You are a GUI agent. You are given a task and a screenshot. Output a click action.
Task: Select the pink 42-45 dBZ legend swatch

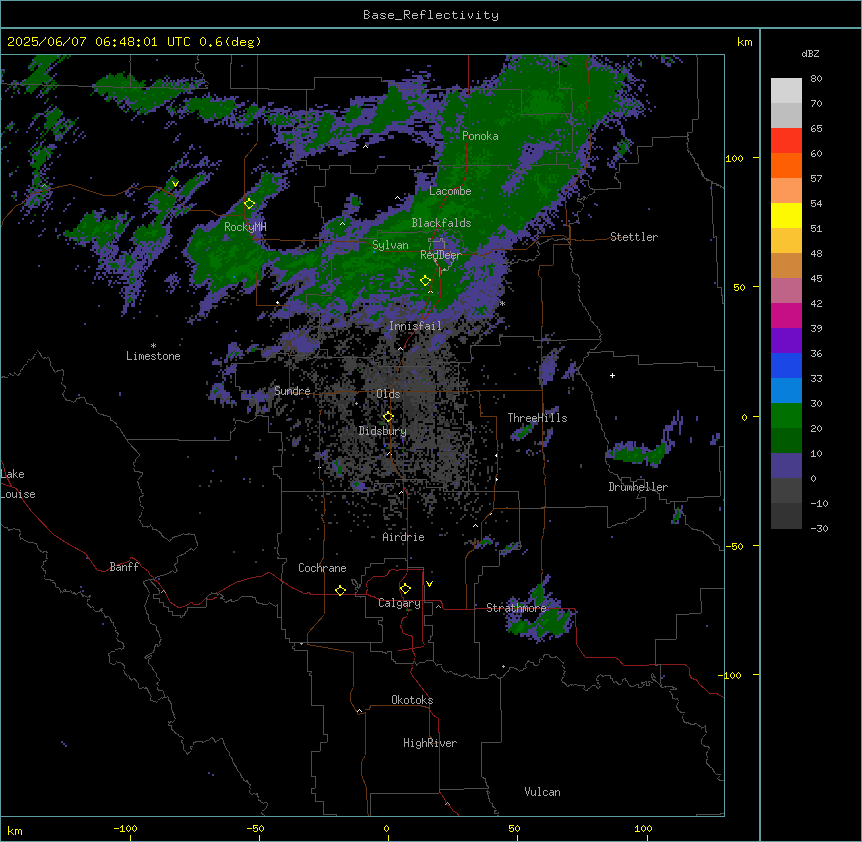(x=786, y=291)
